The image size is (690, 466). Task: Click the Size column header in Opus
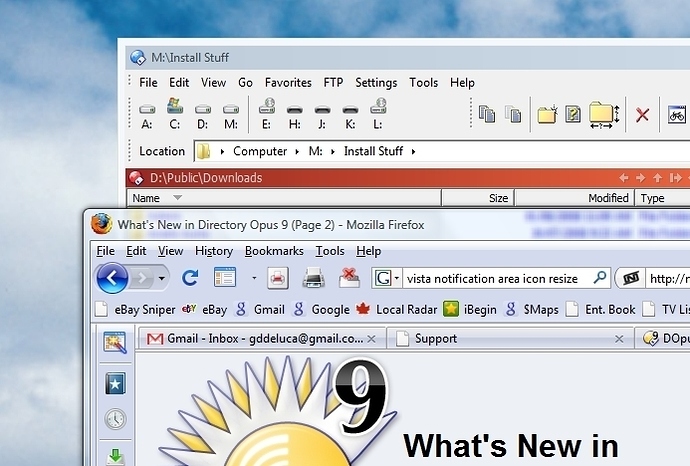478,198
